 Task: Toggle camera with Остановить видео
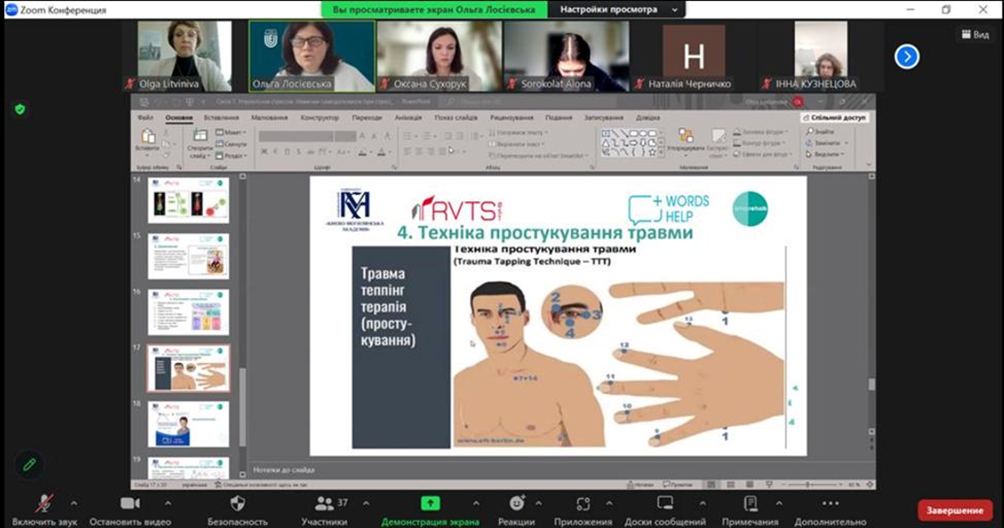[x=129, y=504]
